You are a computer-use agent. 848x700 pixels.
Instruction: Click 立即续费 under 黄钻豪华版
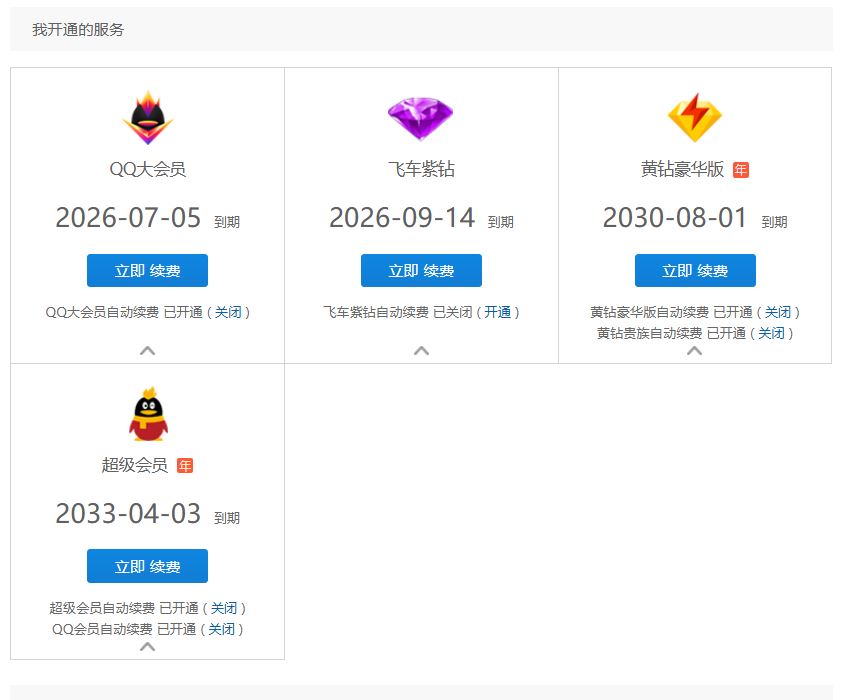pos(695,270)
